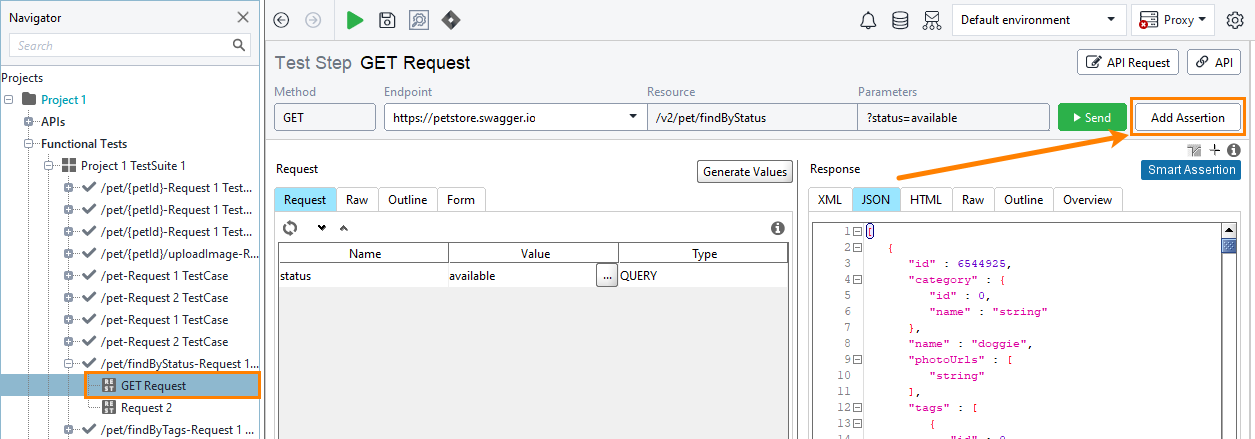Select the Raw tab in Response panel
The image size is (1255, 439).
tap(973, 199)
